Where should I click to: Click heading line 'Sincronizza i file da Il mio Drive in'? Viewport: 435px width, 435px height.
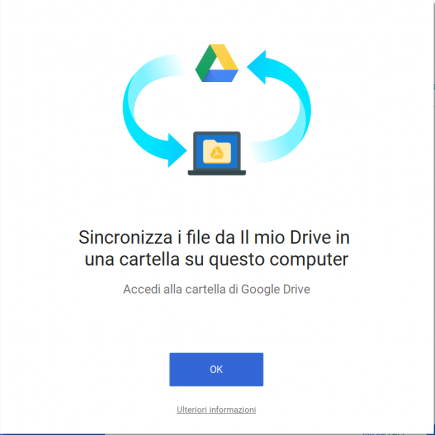pos(214,238)
